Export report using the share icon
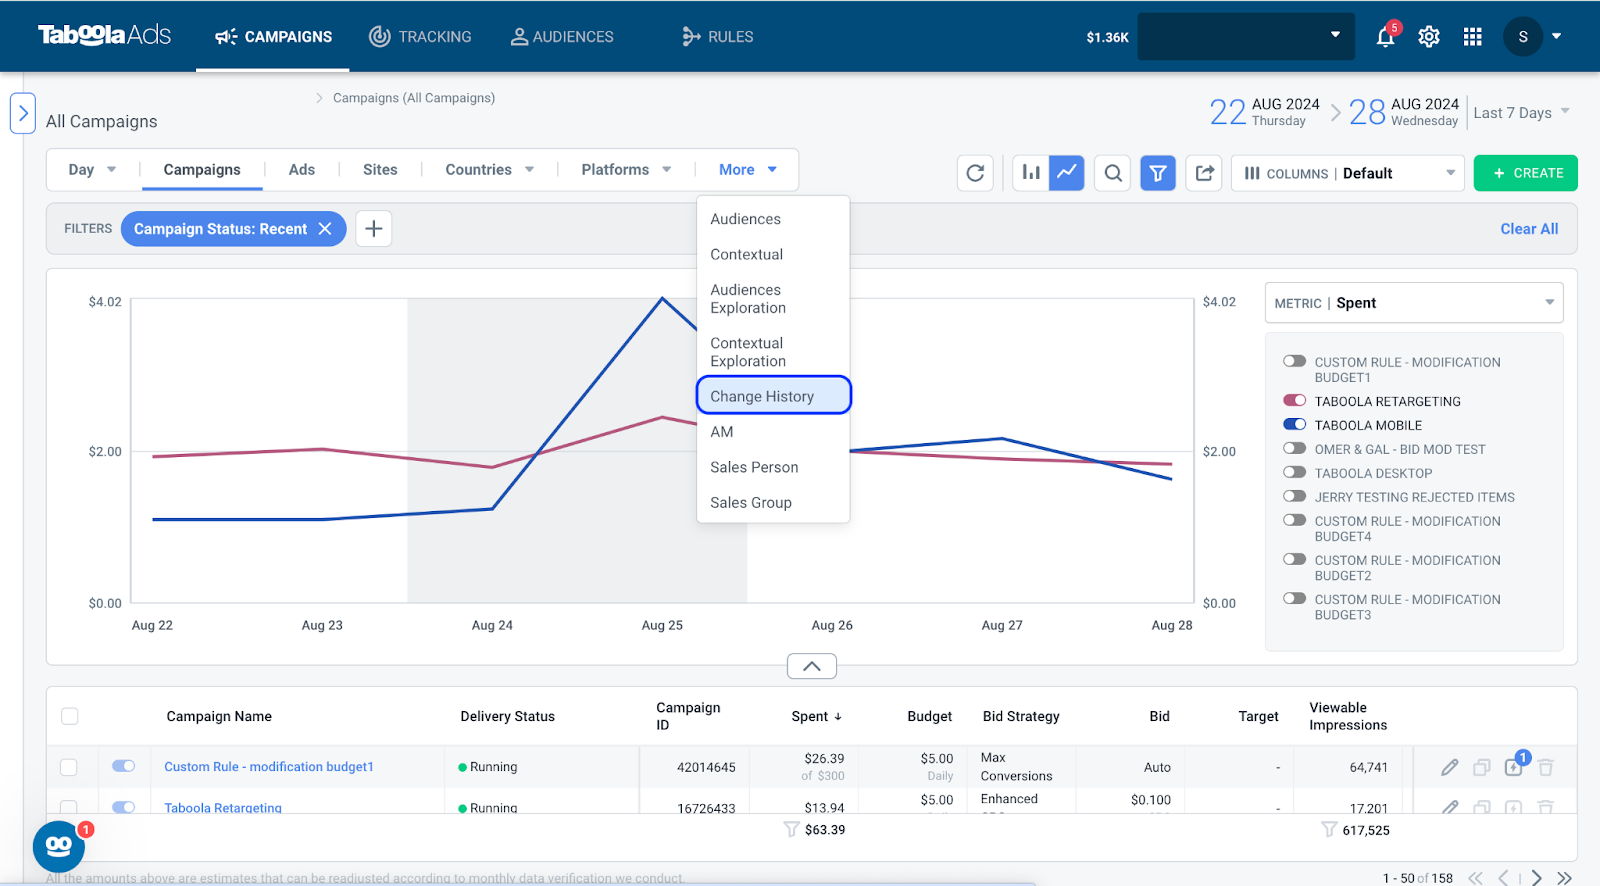 (1204, 173)
